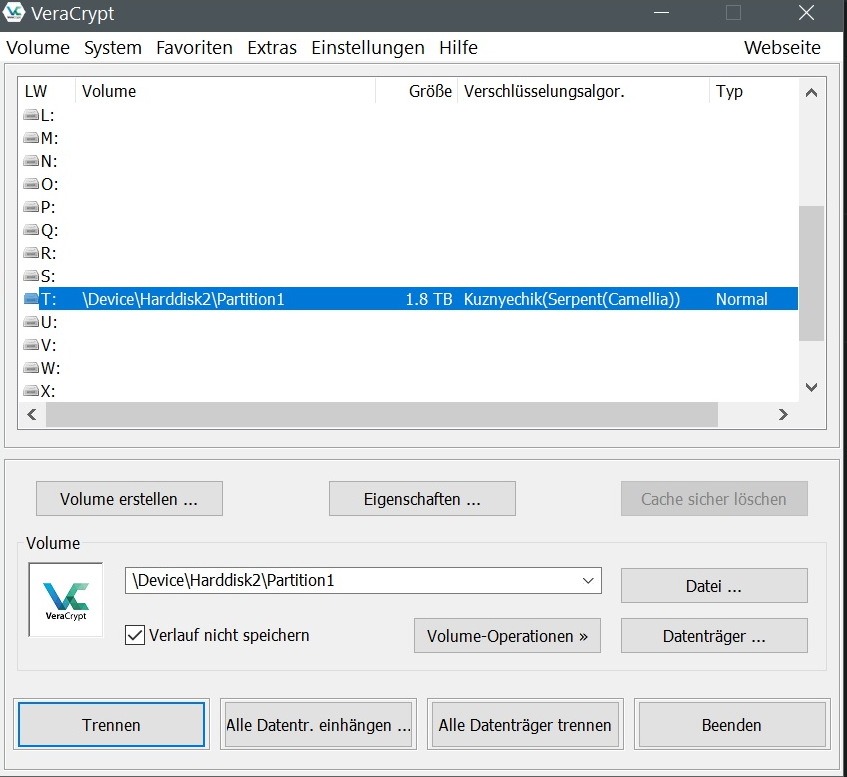Click the O: drive slot icon
The image size is (847, 777).
click(31, 184)
